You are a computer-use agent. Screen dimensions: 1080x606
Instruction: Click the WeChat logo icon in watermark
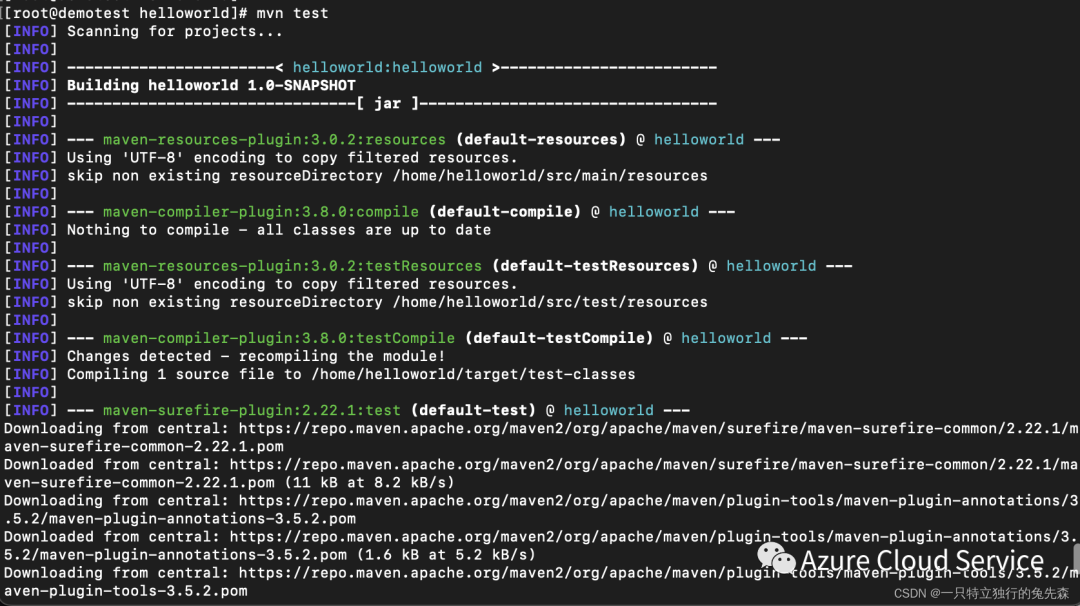(x=776, y=558)
